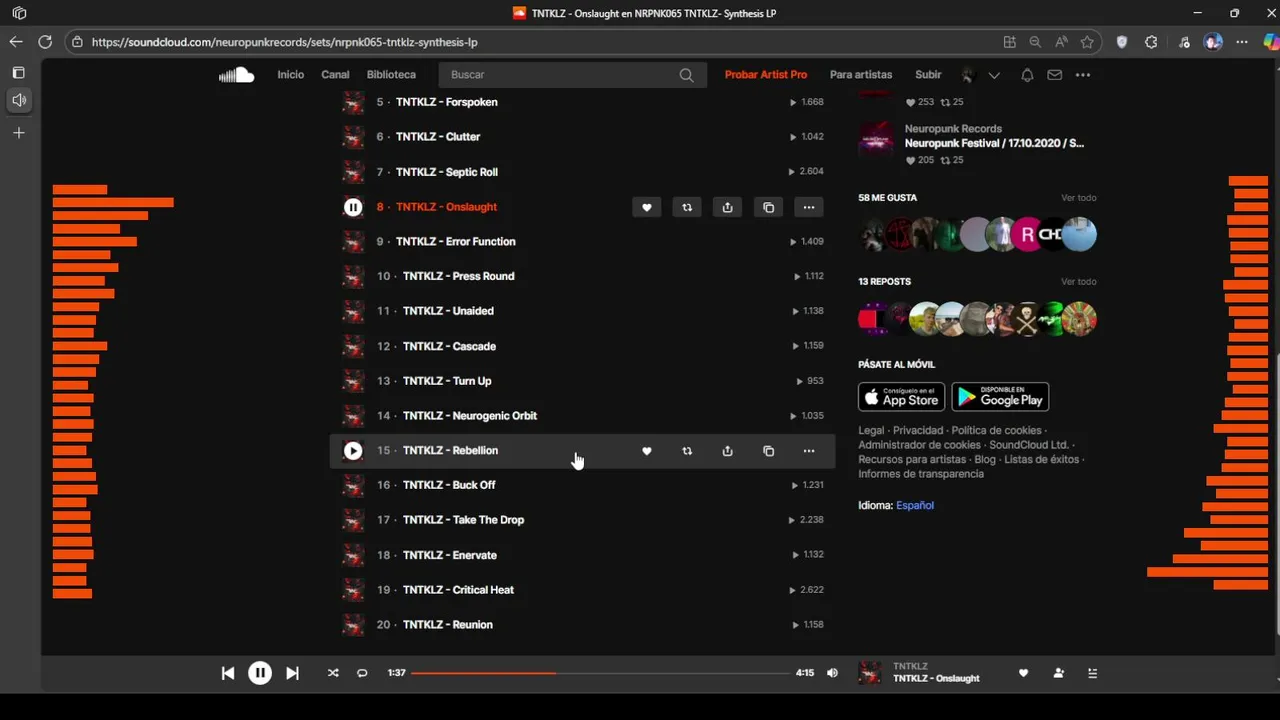Open the SoundCloud header more menu
The width and height of the screenshot is (1280, 720).
click(x=1082, y=75)
